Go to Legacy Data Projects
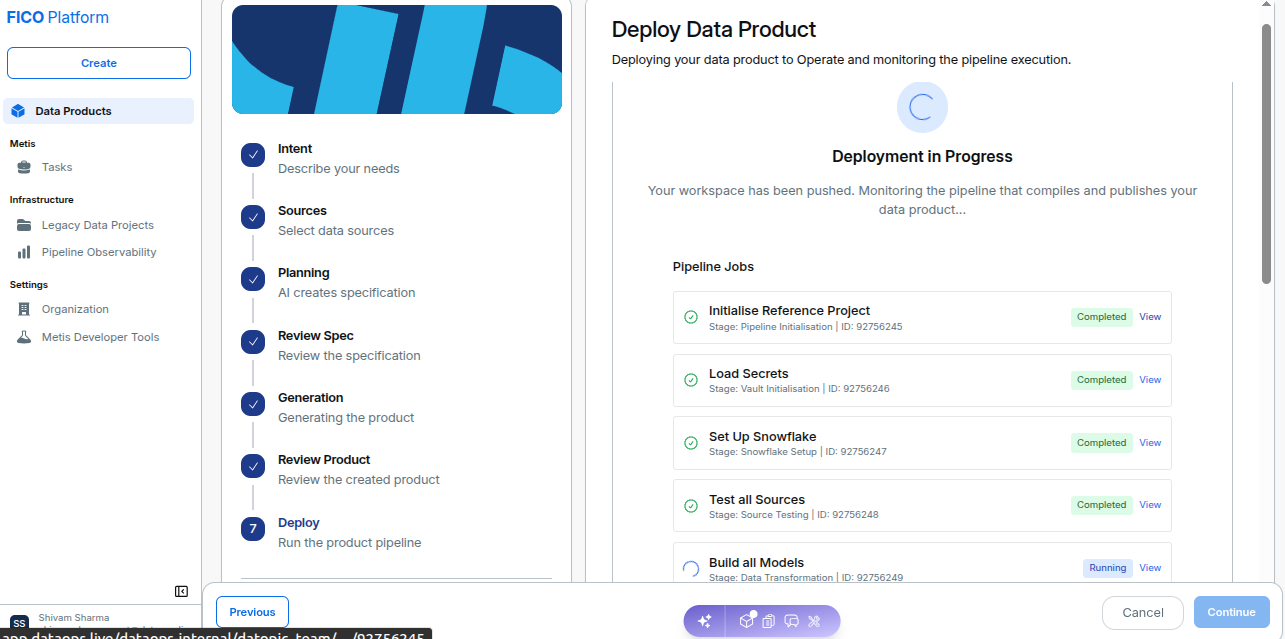1285x639 pixels. point(98,225)
